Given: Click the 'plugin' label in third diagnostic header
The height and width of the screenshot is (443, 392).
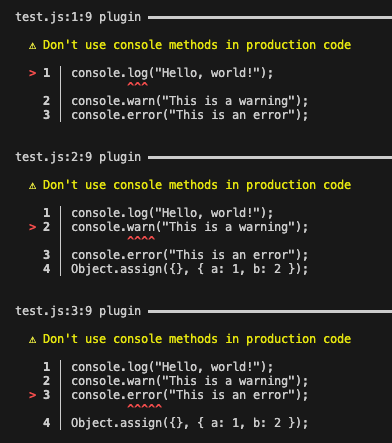Looking at the screenshot, I should [x=120, y=311].
